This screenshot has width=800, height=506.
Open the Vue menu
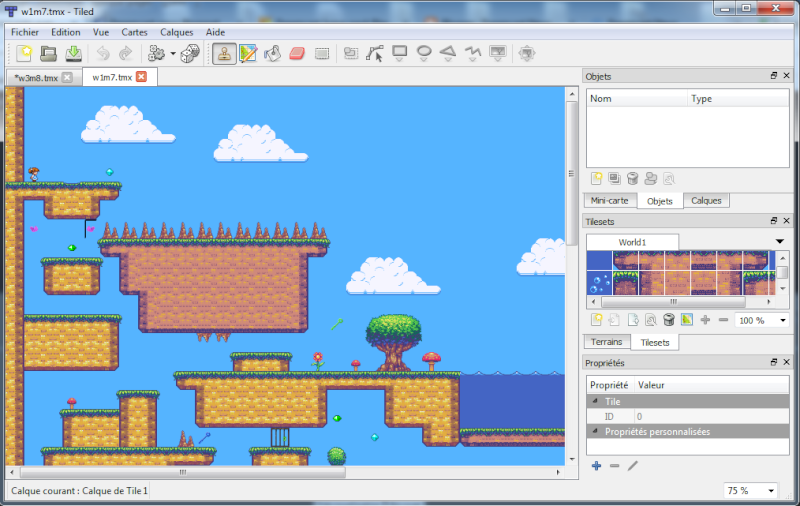[101, 32]
